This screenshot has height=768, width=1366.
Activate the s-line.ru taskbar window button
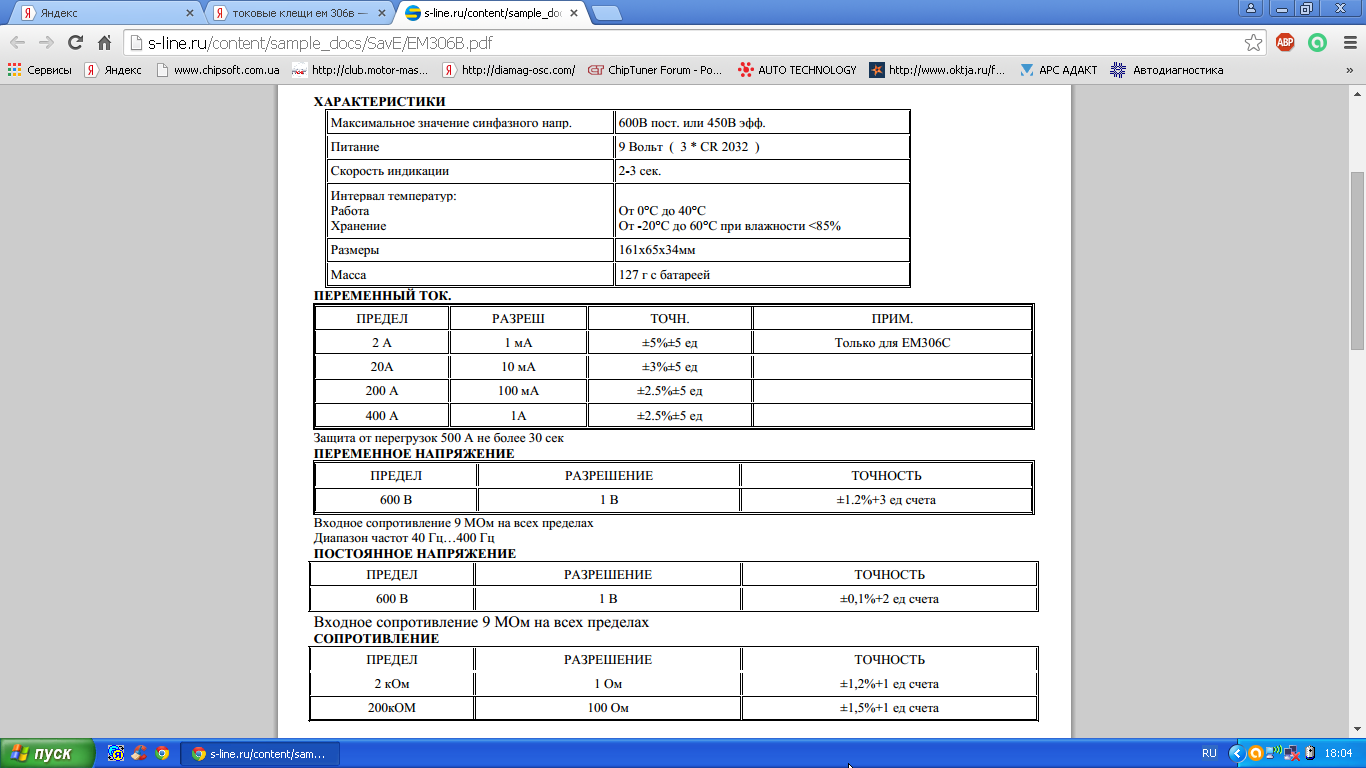(x=262, y=754)
